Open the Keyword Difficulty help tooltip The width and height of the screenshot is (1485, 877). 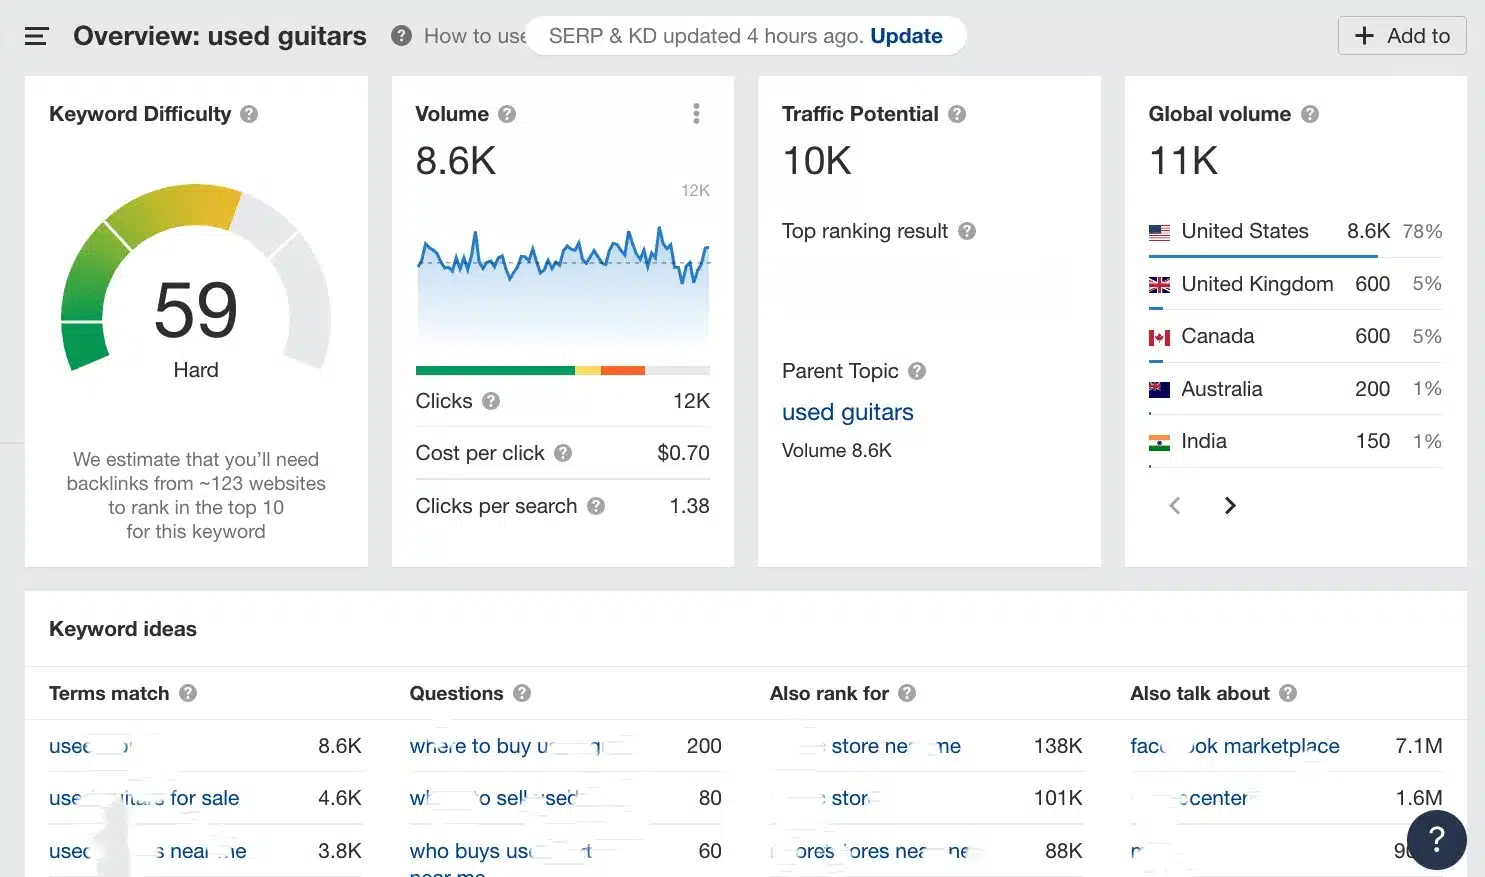(x=250, y=113)
